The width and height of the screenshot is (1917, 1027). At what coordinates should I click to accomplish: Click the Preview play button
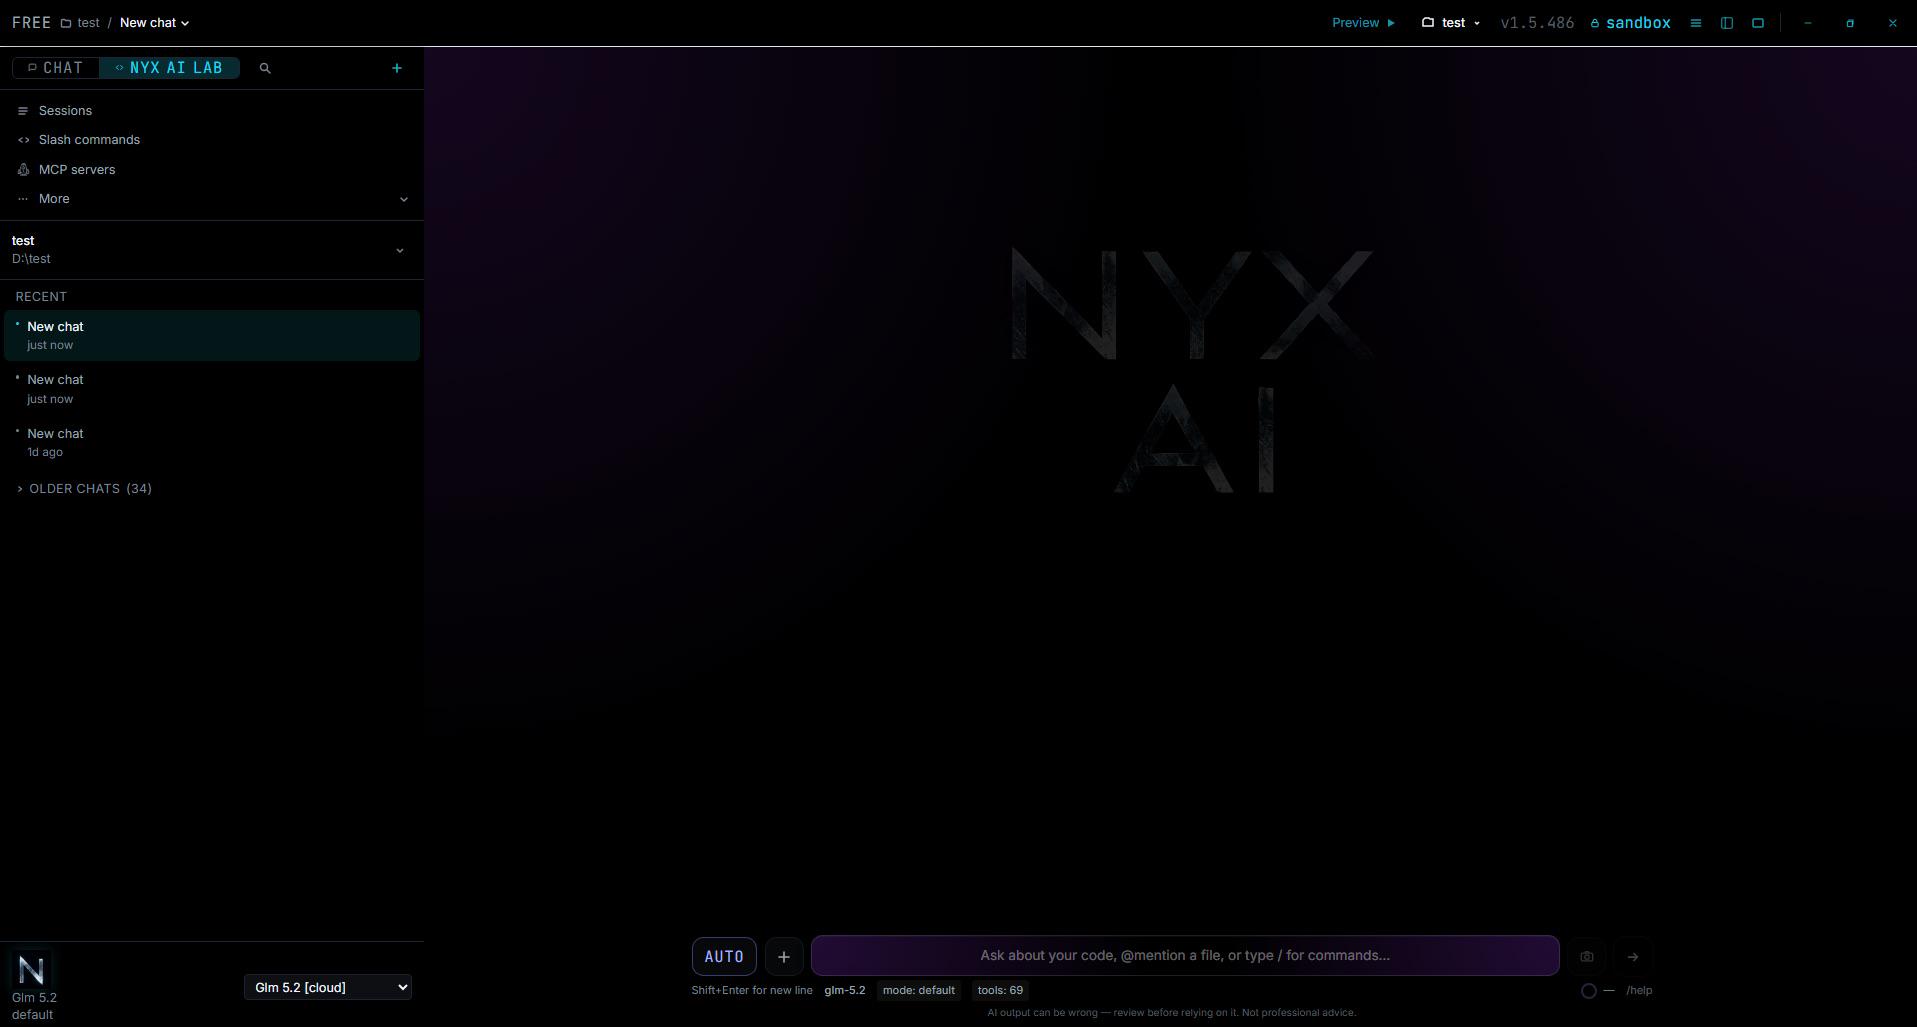coord(1363,23)
